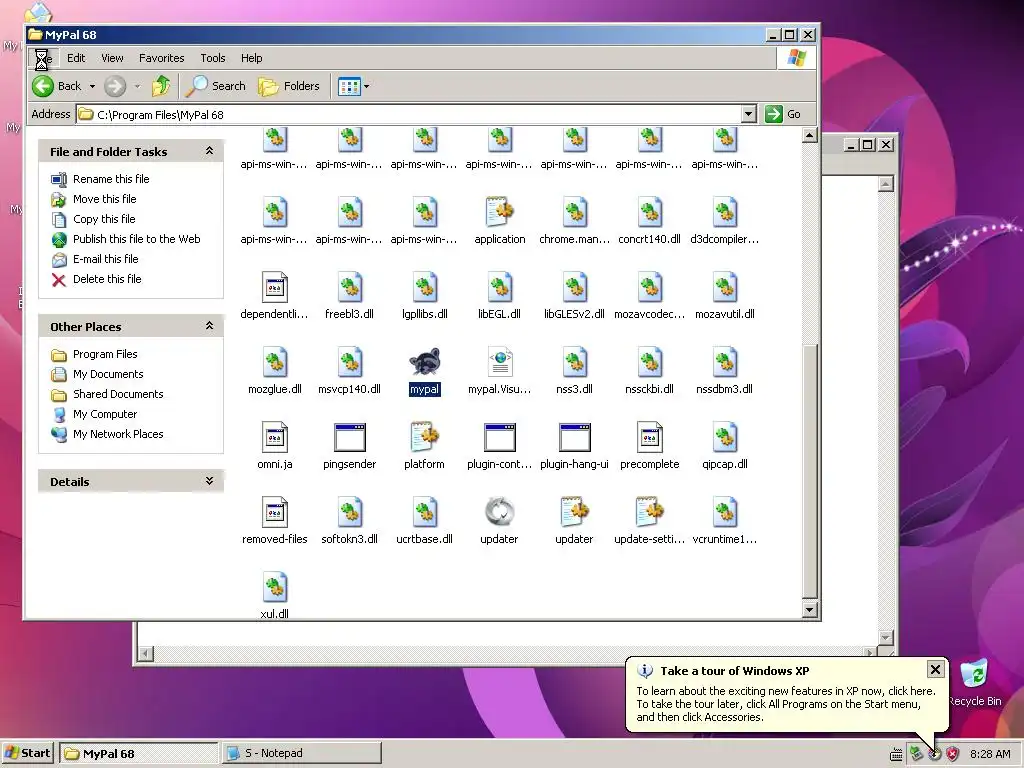This screenshot has height=768, width=1024.
Task: Select the precomplete file icon
Action: click(650, 437)
